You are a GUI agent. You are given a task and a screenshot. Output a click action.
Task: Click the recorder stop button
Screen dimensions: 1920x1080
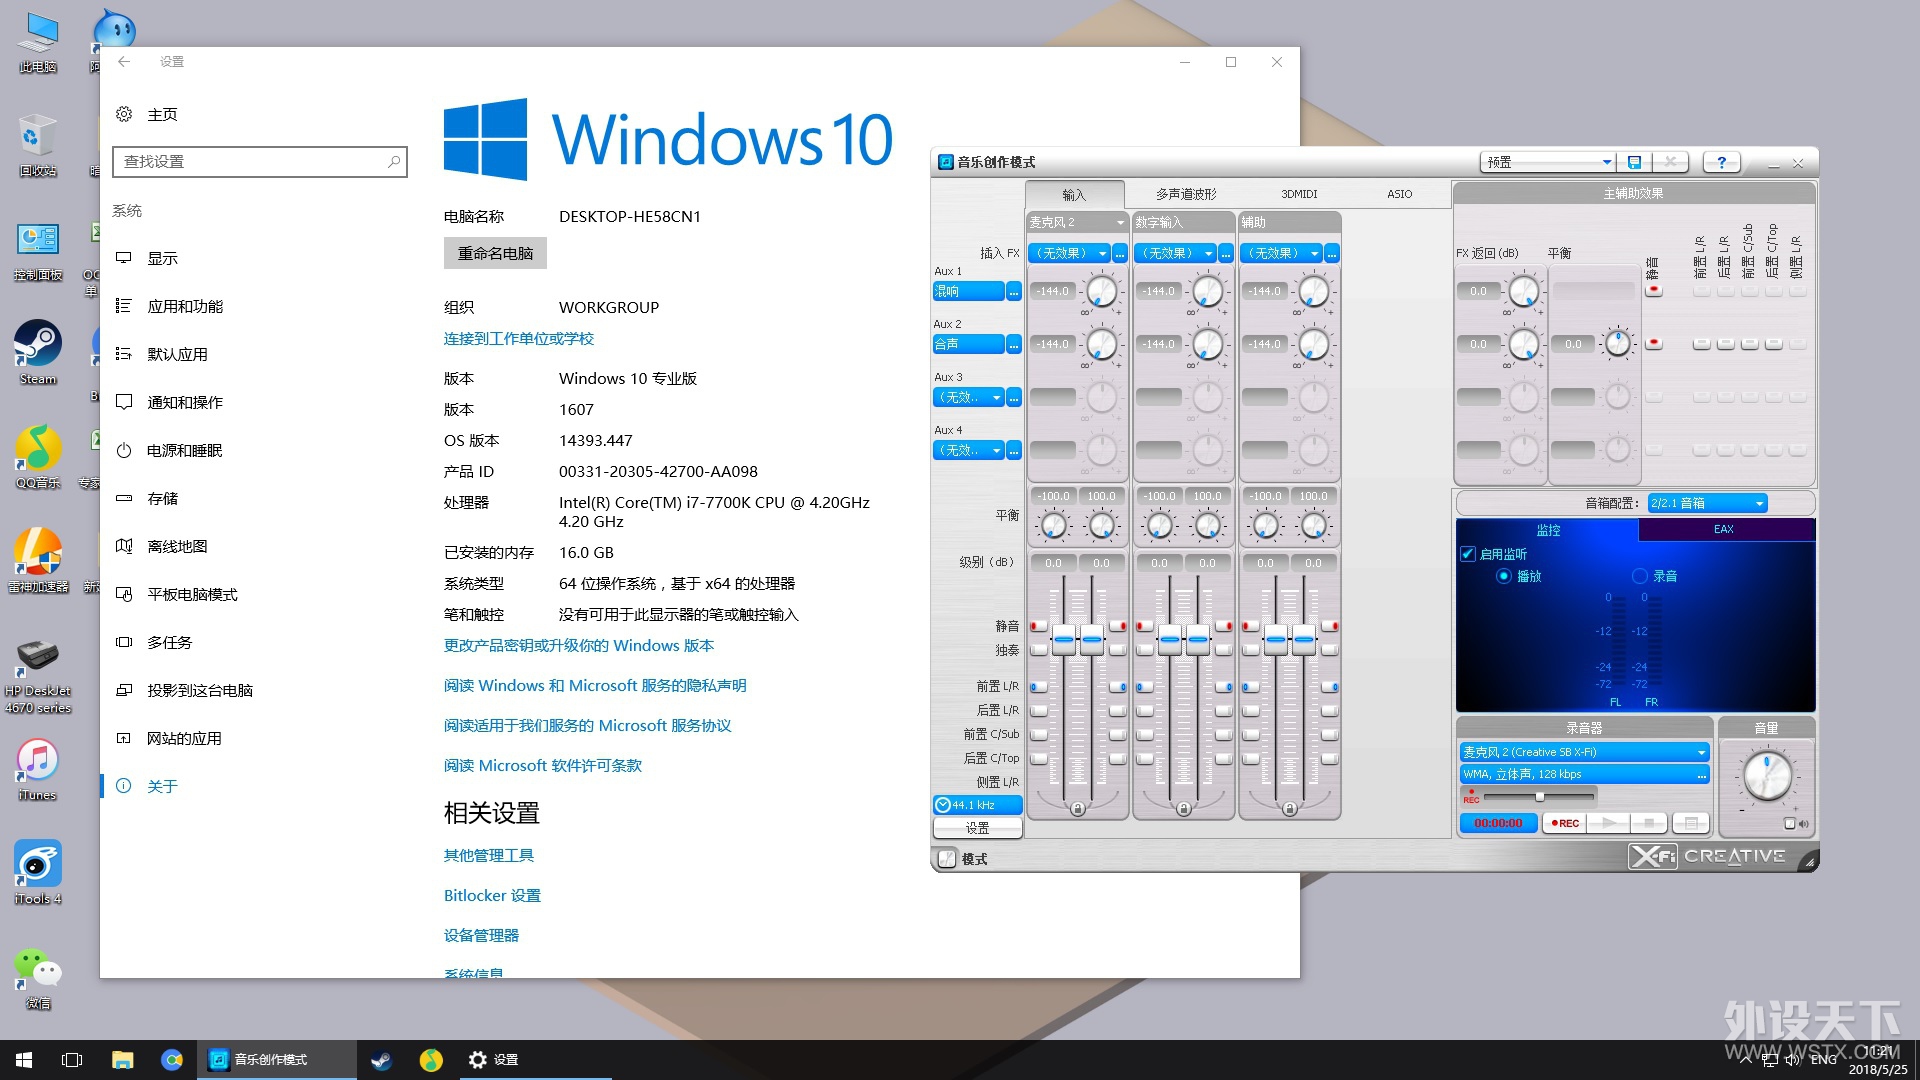click(x=1649, y=823)
